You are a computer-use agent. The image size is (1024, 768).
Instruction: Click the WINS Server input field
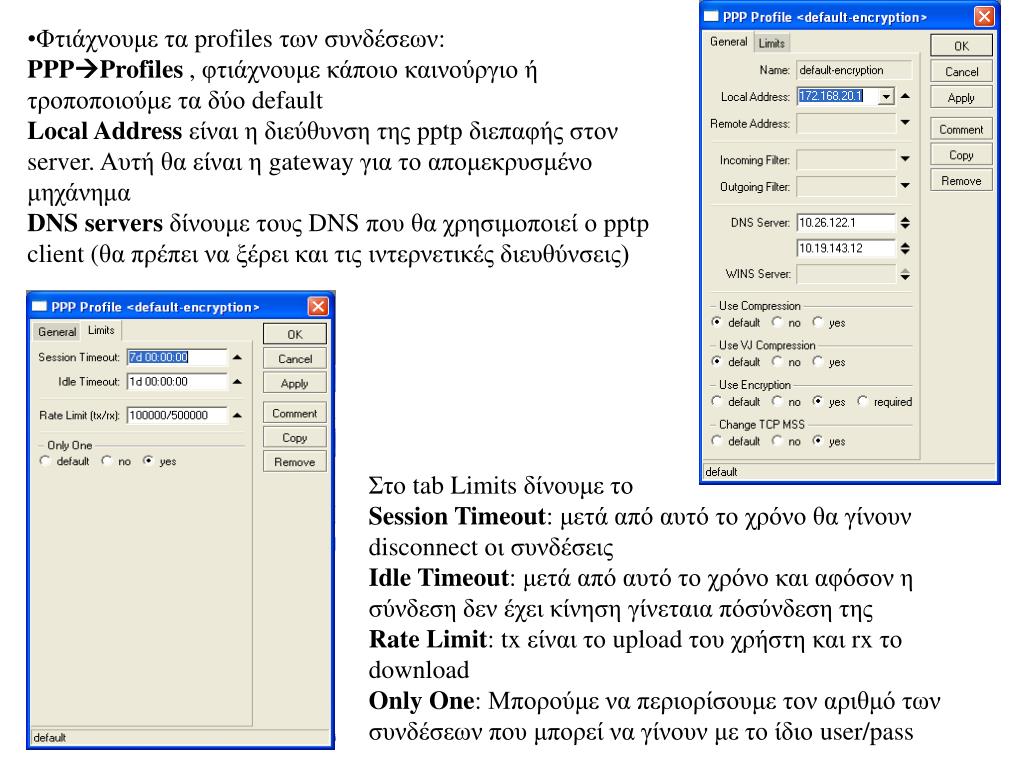[846, 274]
